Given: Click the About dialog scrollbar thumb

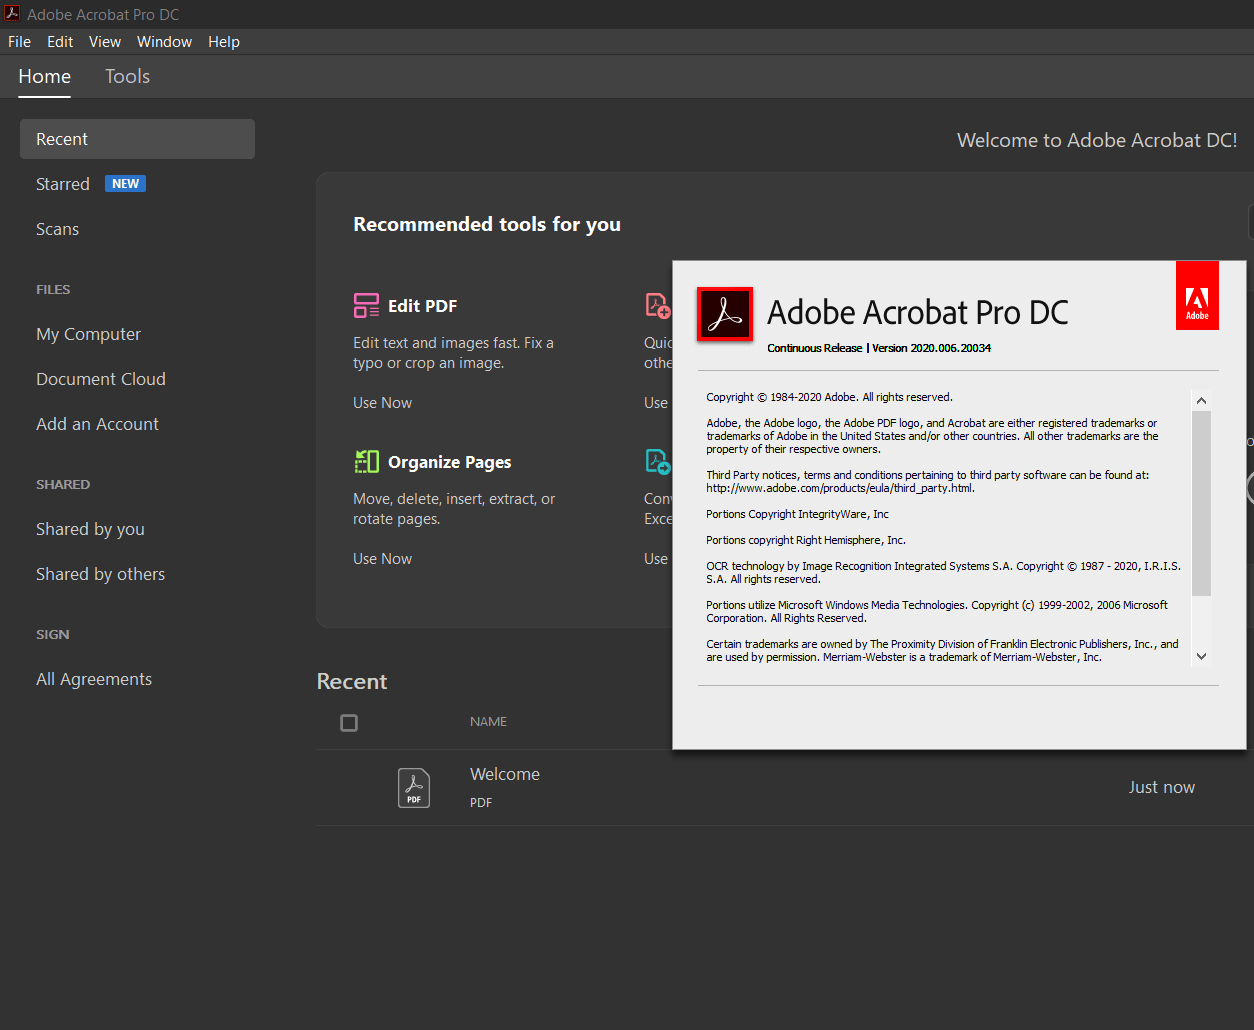Looking at the screenshot, I should (x=1201, y=503).
